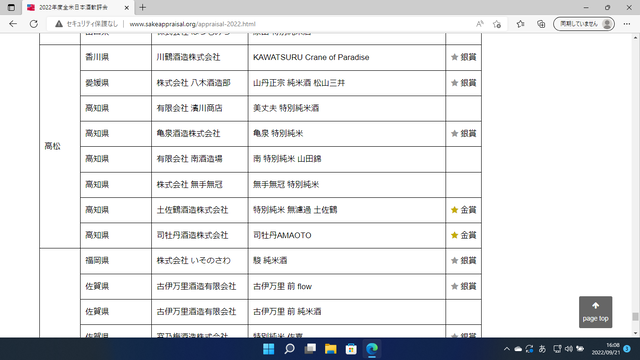
Task: Select 亀泉 特別純米 sake name
Action: coord(347,134)
